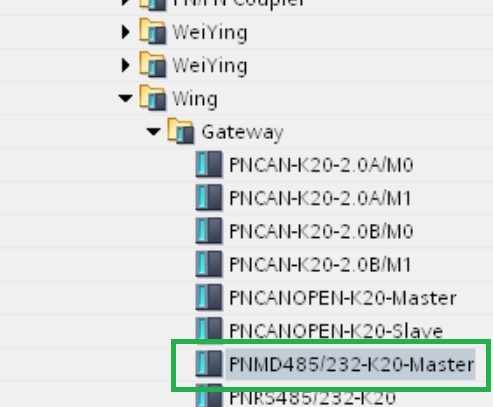Image resolution: width=493 pixels, height=407 pixels.
Task: Click the Wing folder icon
Action: (x=152, y=98)
